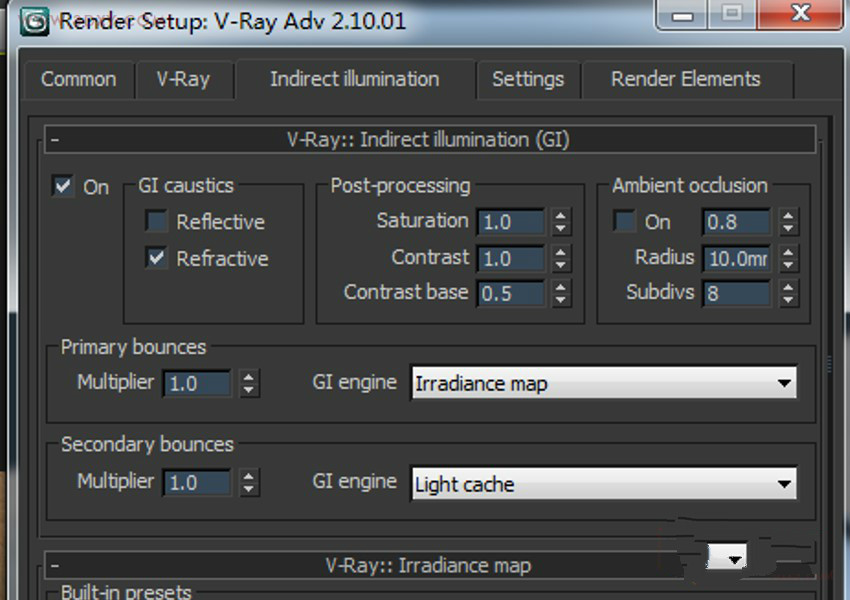The width and height of the screenshot is (850, 600).
Task: Click the Subdivs value field
Action: [x=736, y=293]
